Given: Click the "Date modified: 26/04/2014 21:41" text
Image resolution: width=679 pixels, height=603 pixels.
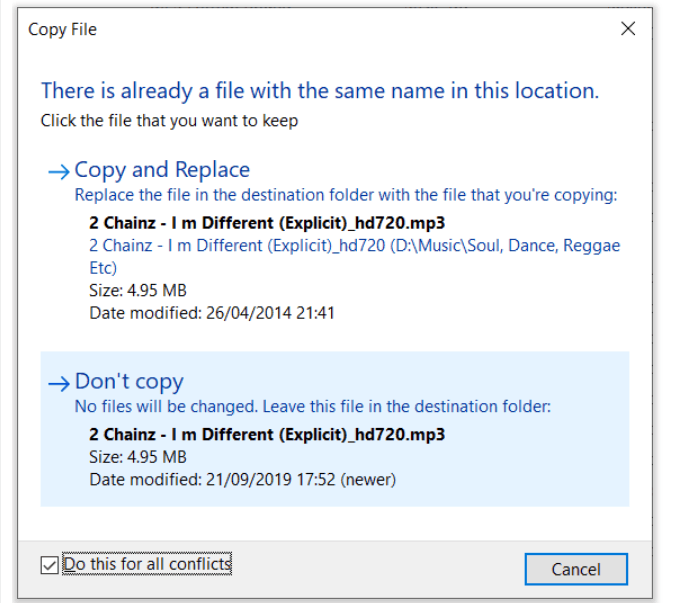Looking at the screenshot, I should (212, 313).
